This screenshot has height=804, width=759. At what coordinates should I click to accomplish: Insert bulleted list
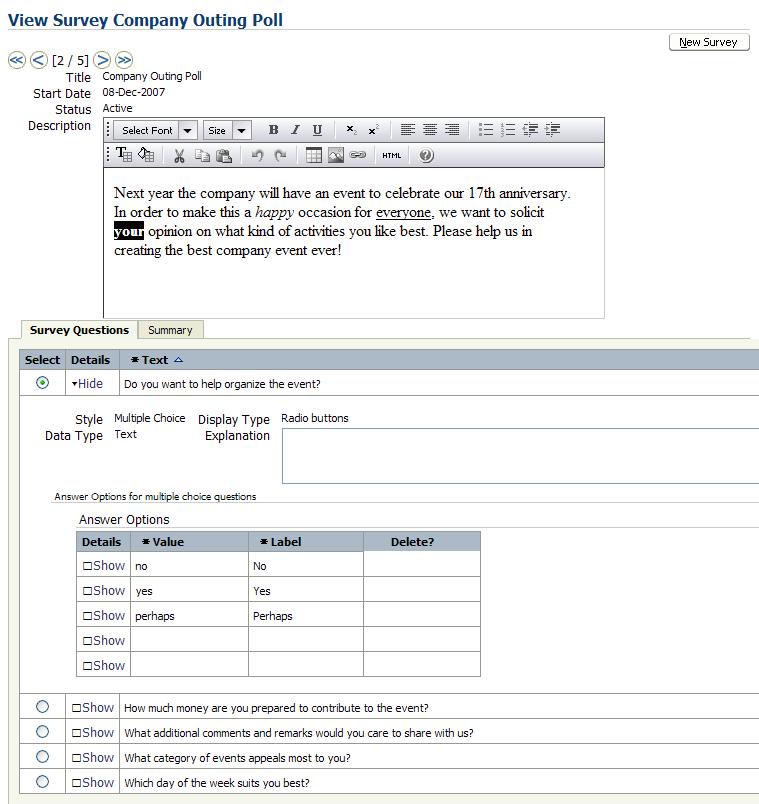point(486,130)
